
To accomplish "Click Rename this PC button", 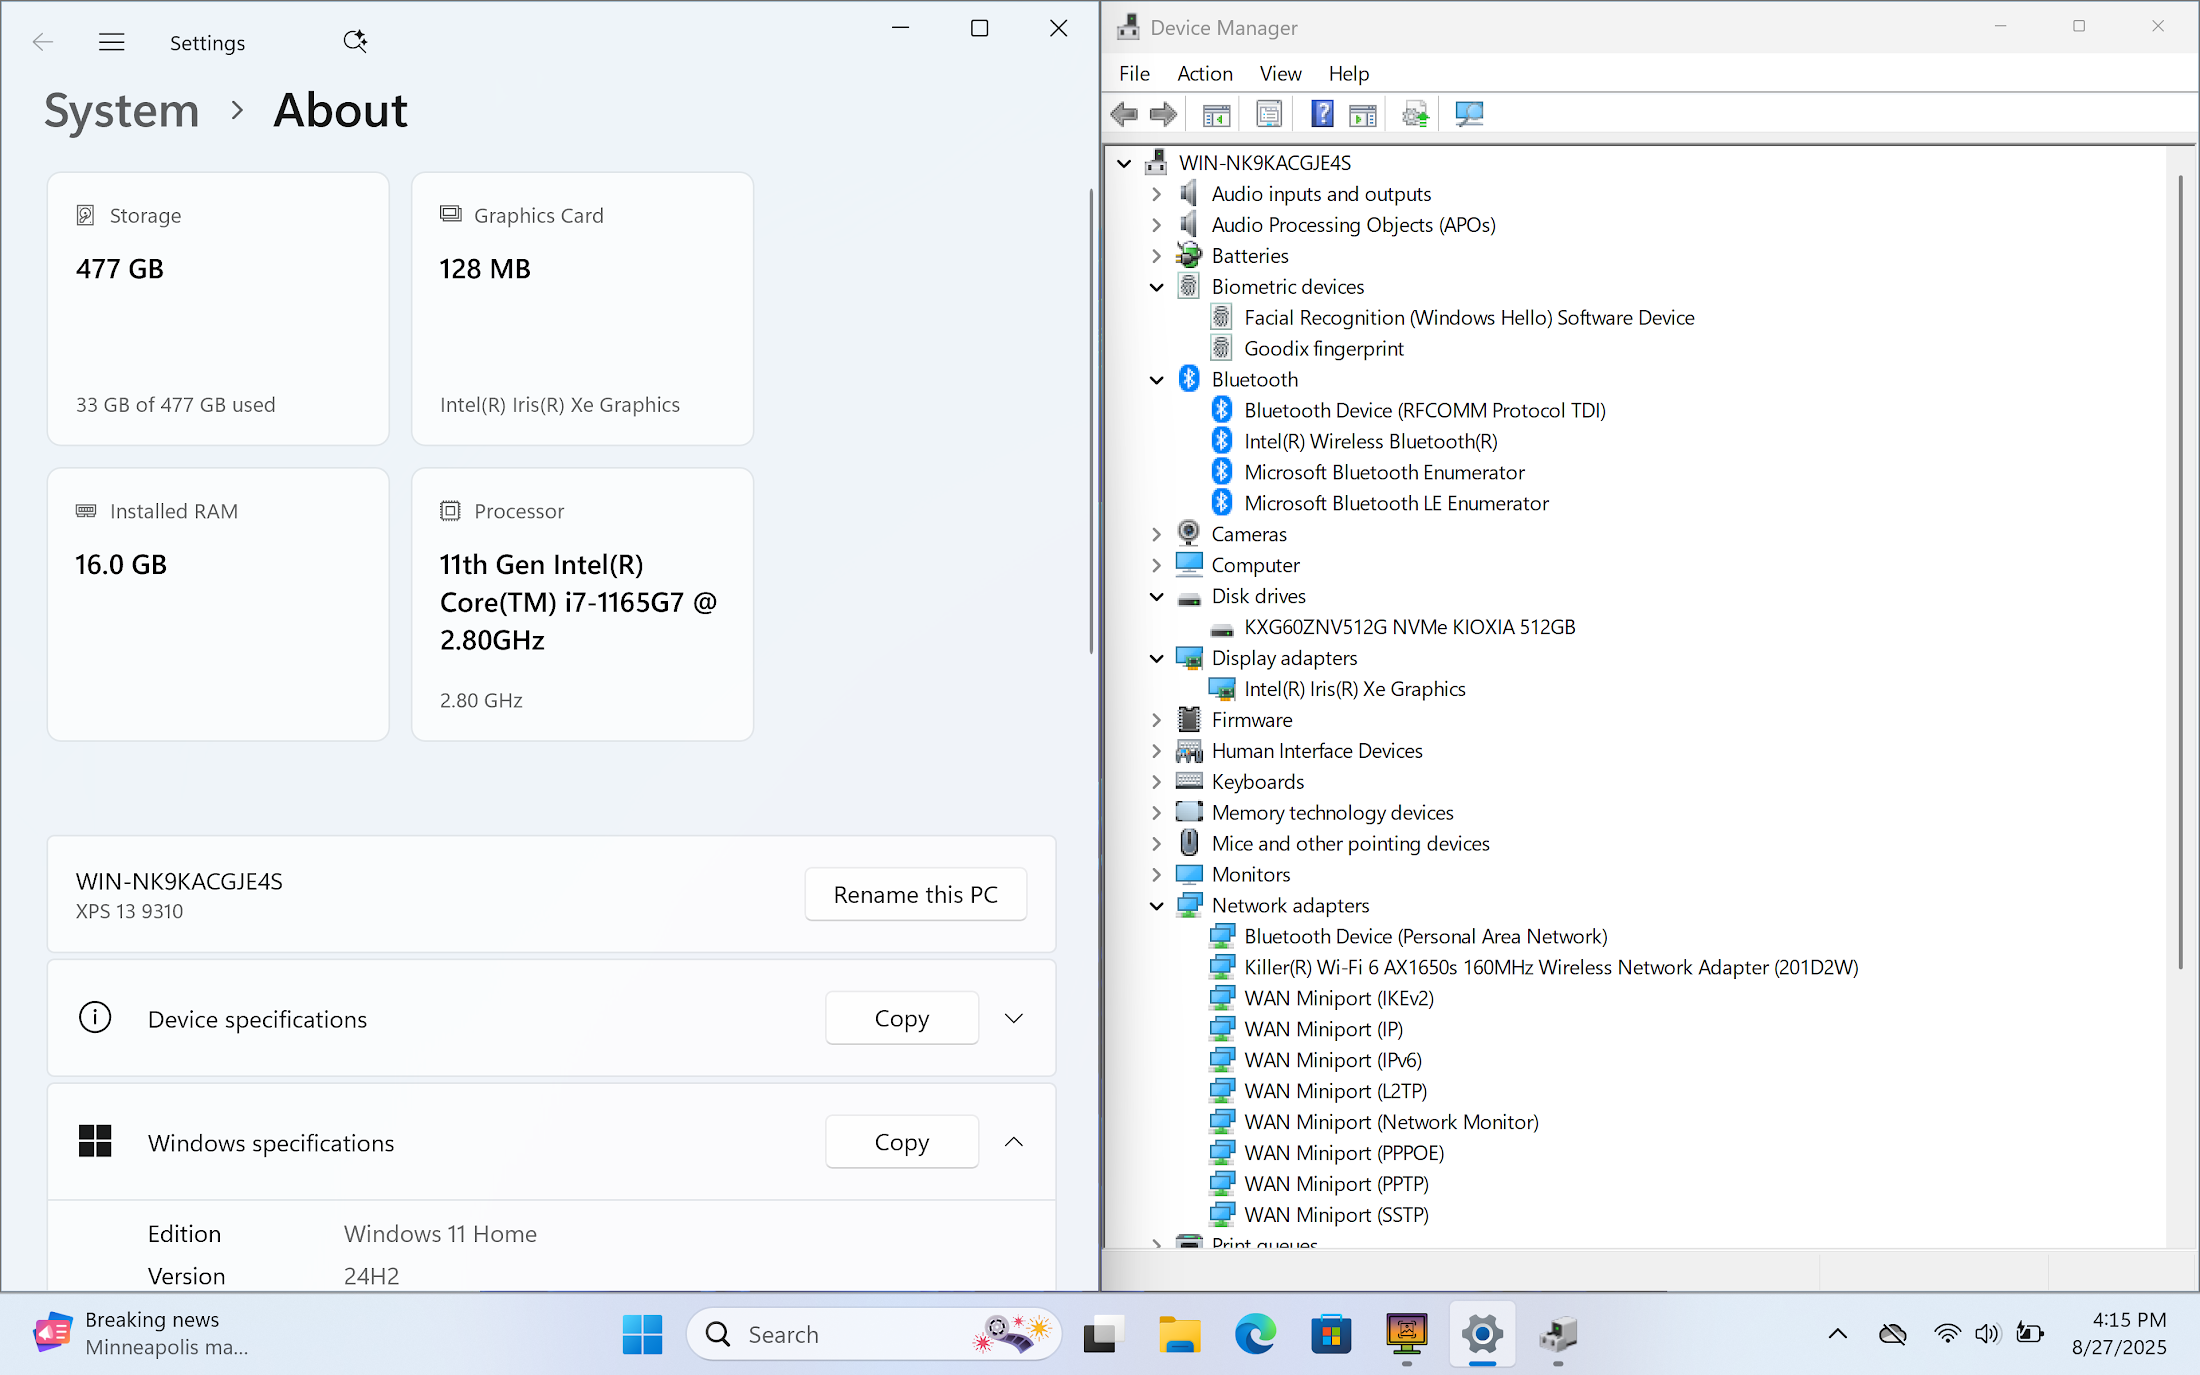I will tap(916, 894).
